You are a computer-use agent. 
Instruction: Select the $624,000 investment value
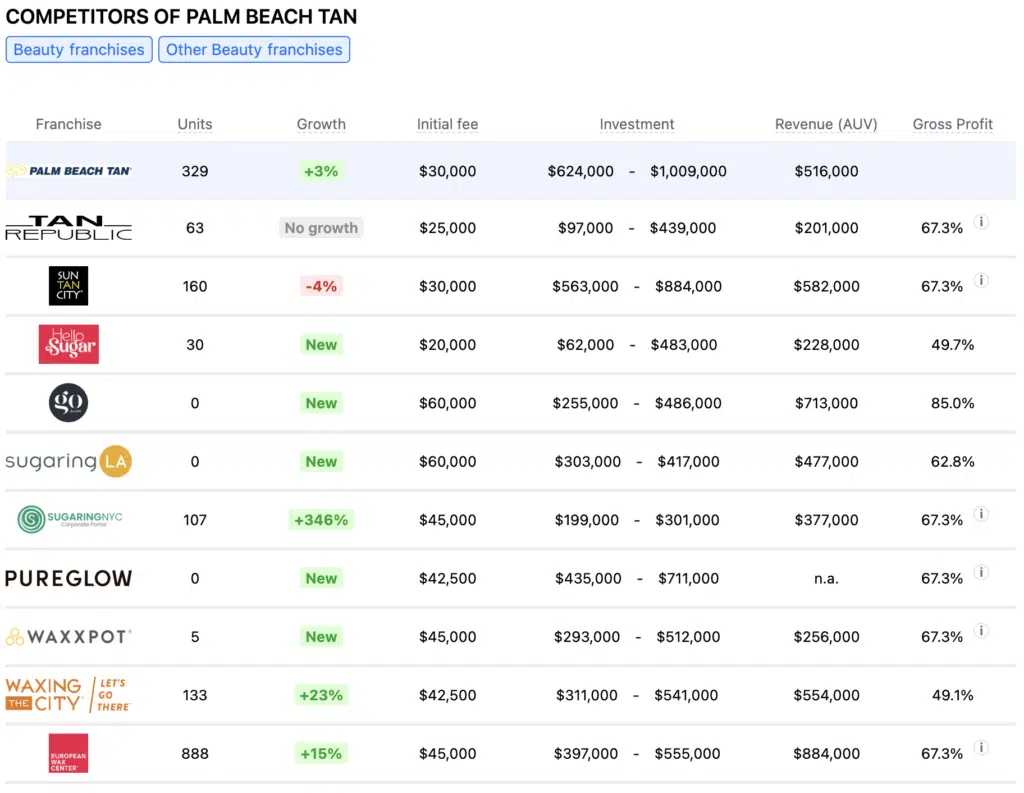coord(581,171)
